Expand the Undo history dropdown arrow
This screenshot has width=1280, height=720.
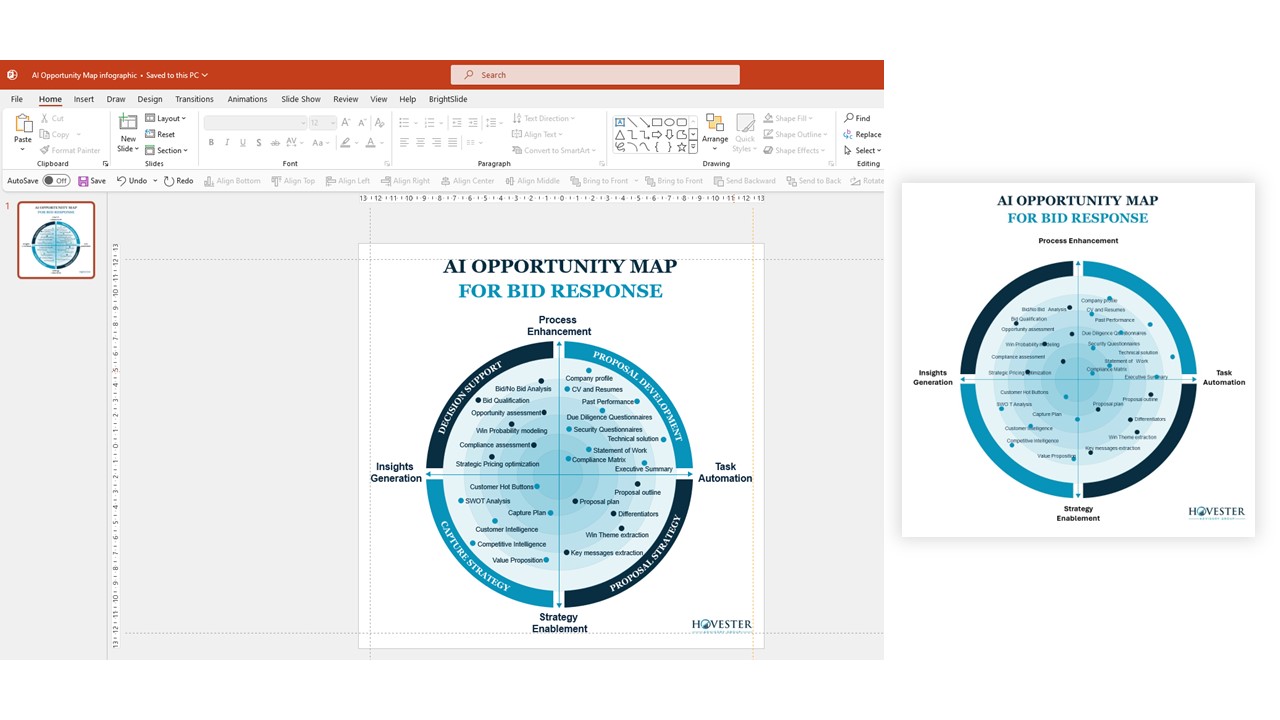click(155, 181)
